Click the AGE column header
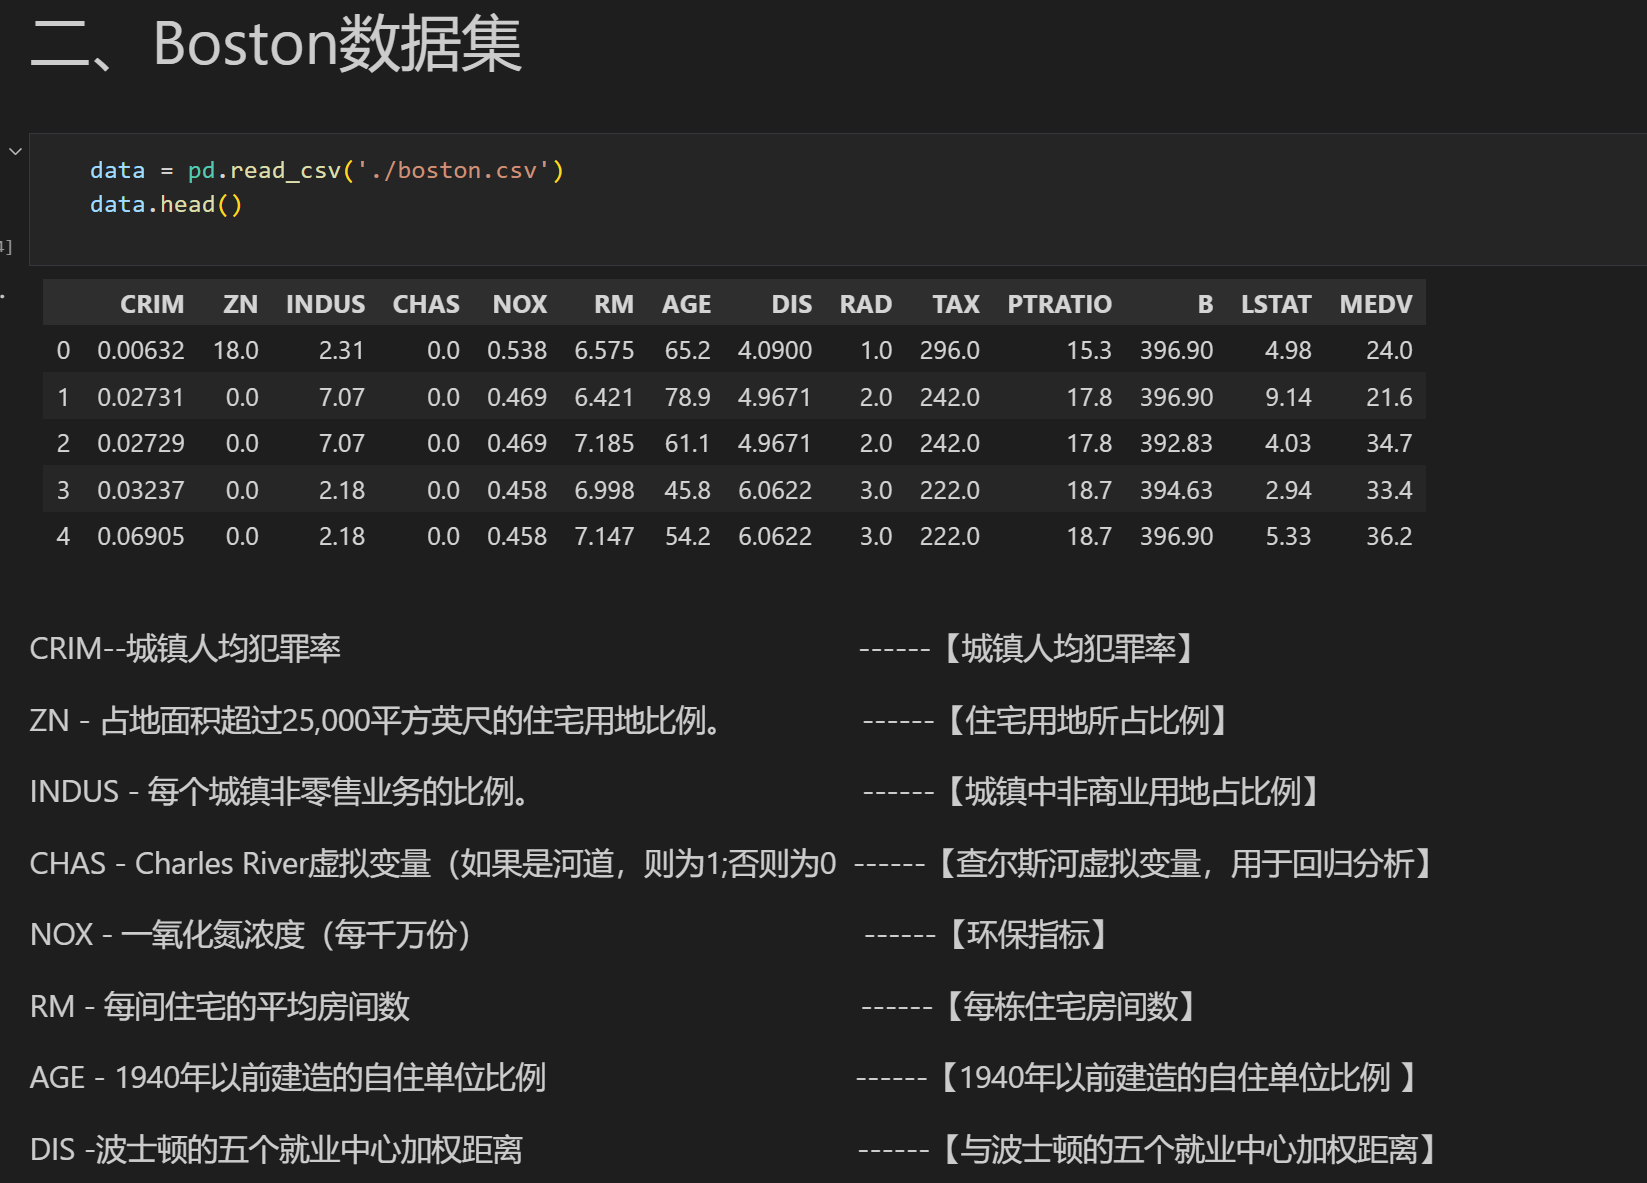Image resolution: width=1647 pixels, height=1183 pixels. [x=686, y=304]
